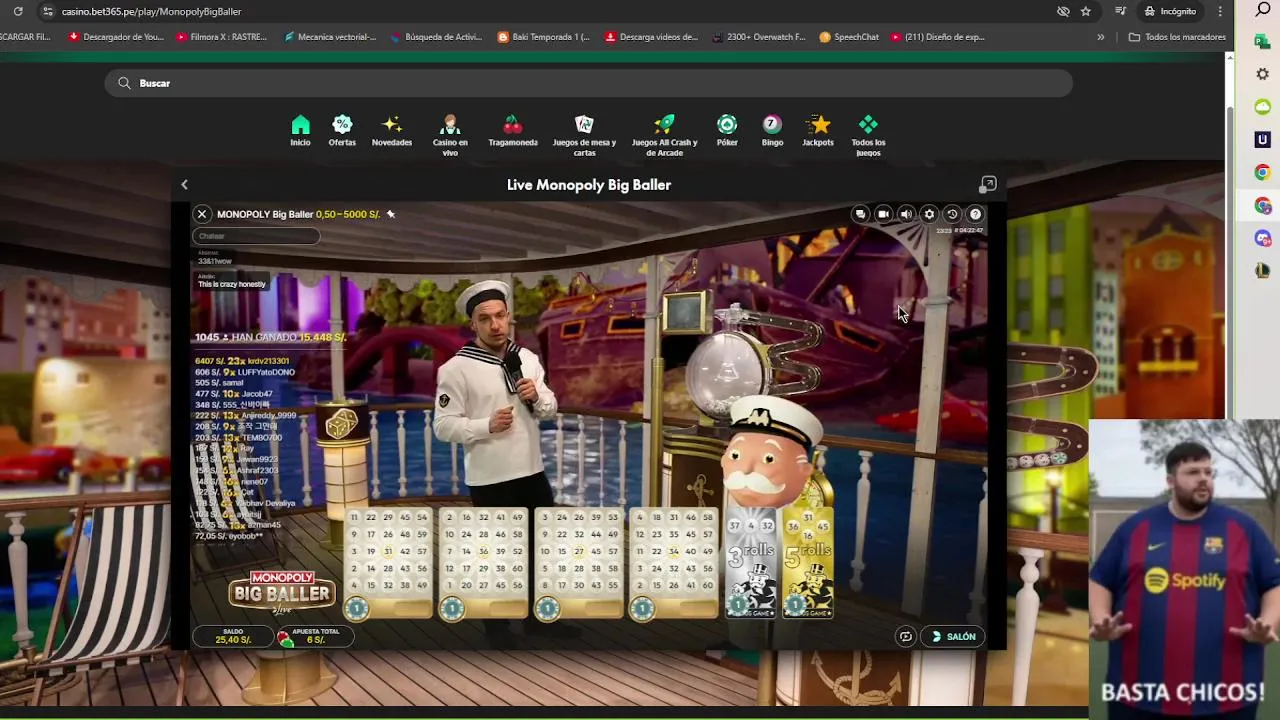Image resolution: width=1280 pixels, height=720 pixels.
Task: Click the Chatear input field
Action: 256,236
